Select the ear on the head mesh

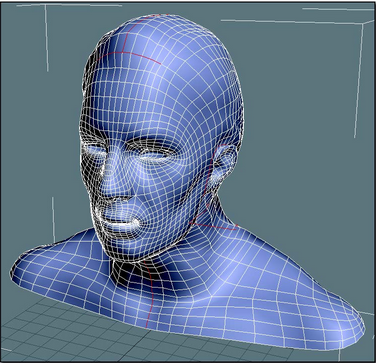coord(225,168)
